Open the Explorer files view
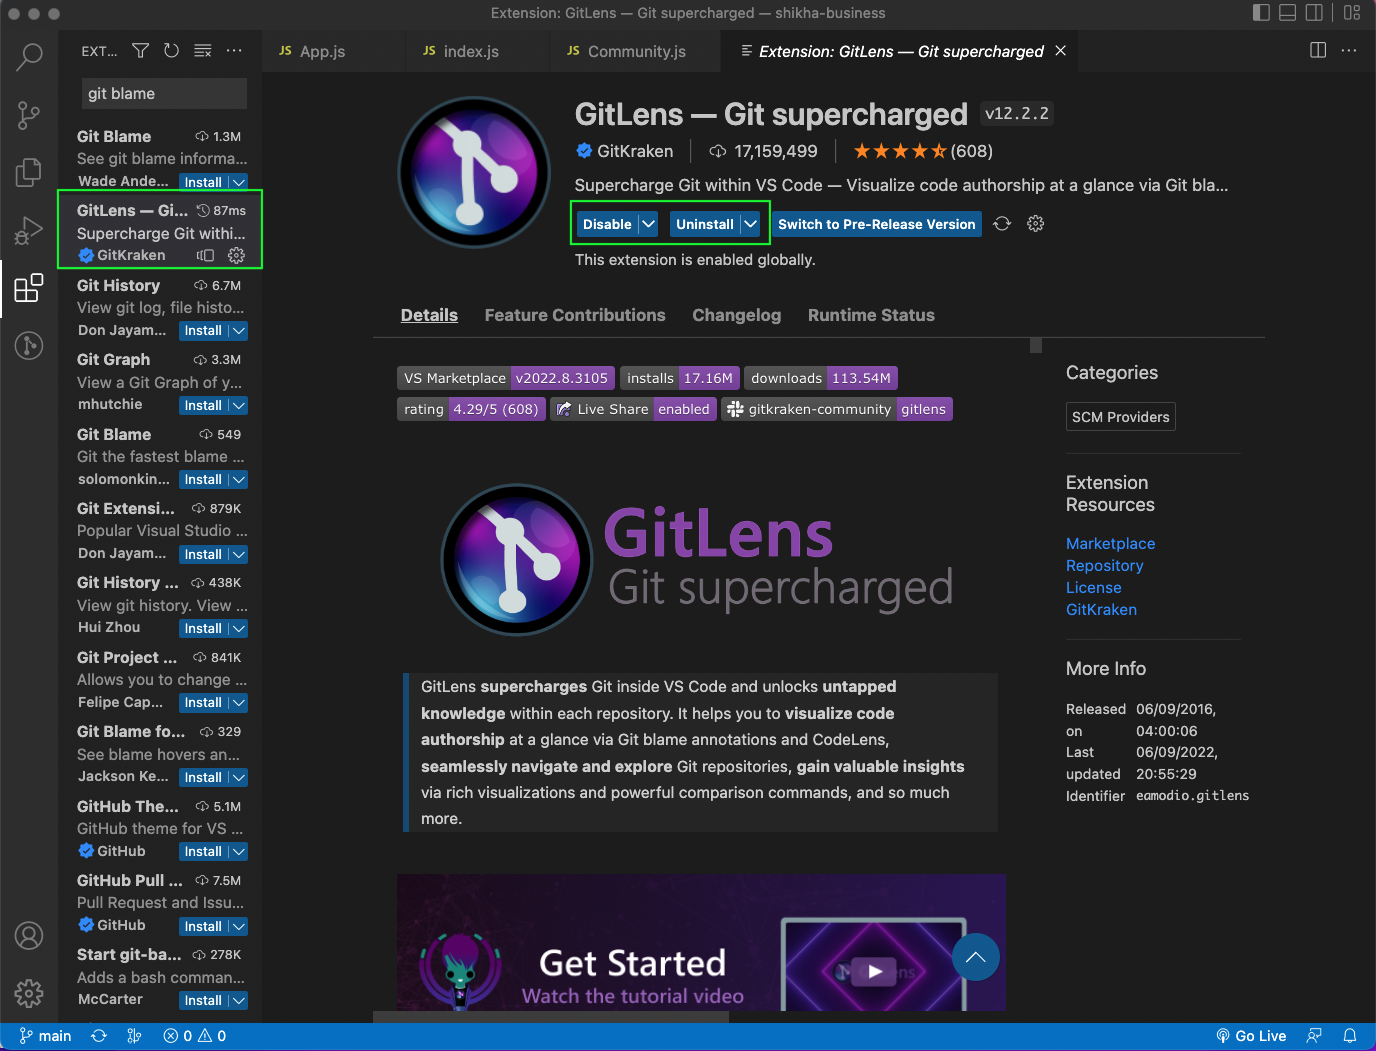This screenshot has width=1376, height=1051. (x=29, y=172)
